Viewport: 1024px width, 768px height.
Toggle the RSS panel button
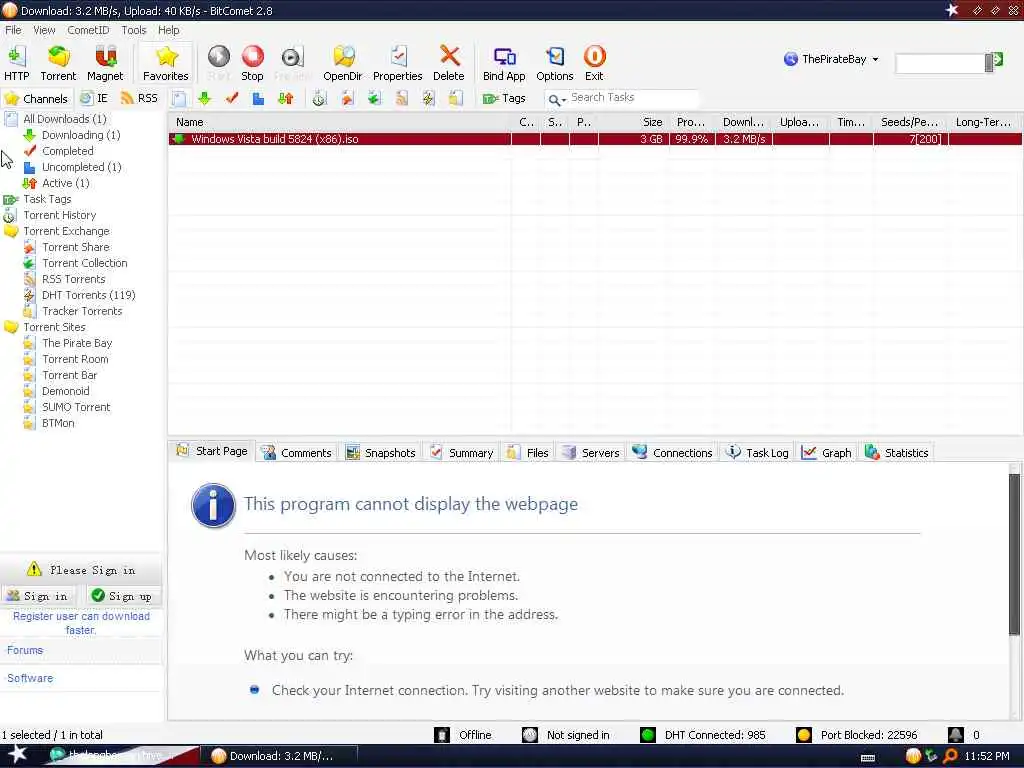(x=139, y=99)
